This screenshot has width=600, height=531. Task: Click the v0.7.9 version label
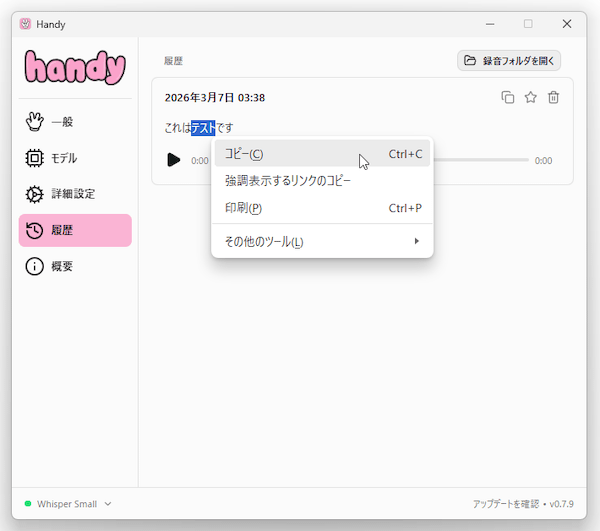point(561,504)
